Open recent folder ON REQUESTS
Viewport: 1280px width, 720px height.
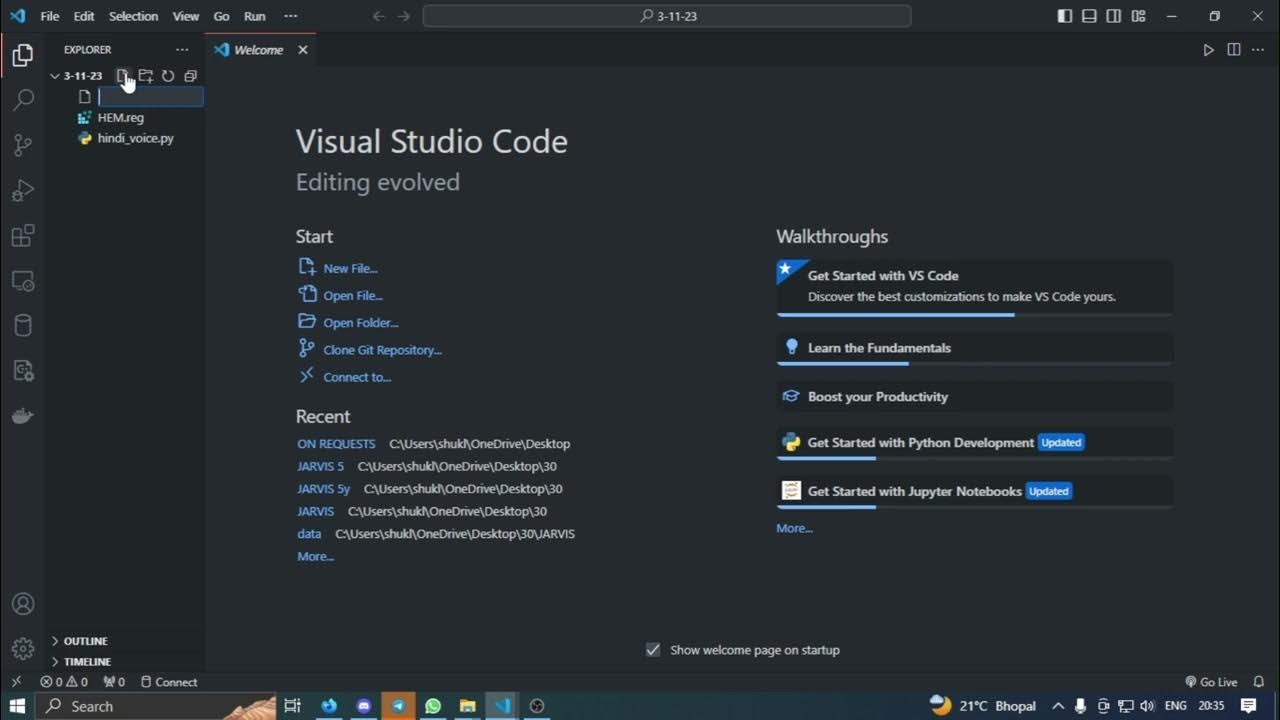(336, 444)
